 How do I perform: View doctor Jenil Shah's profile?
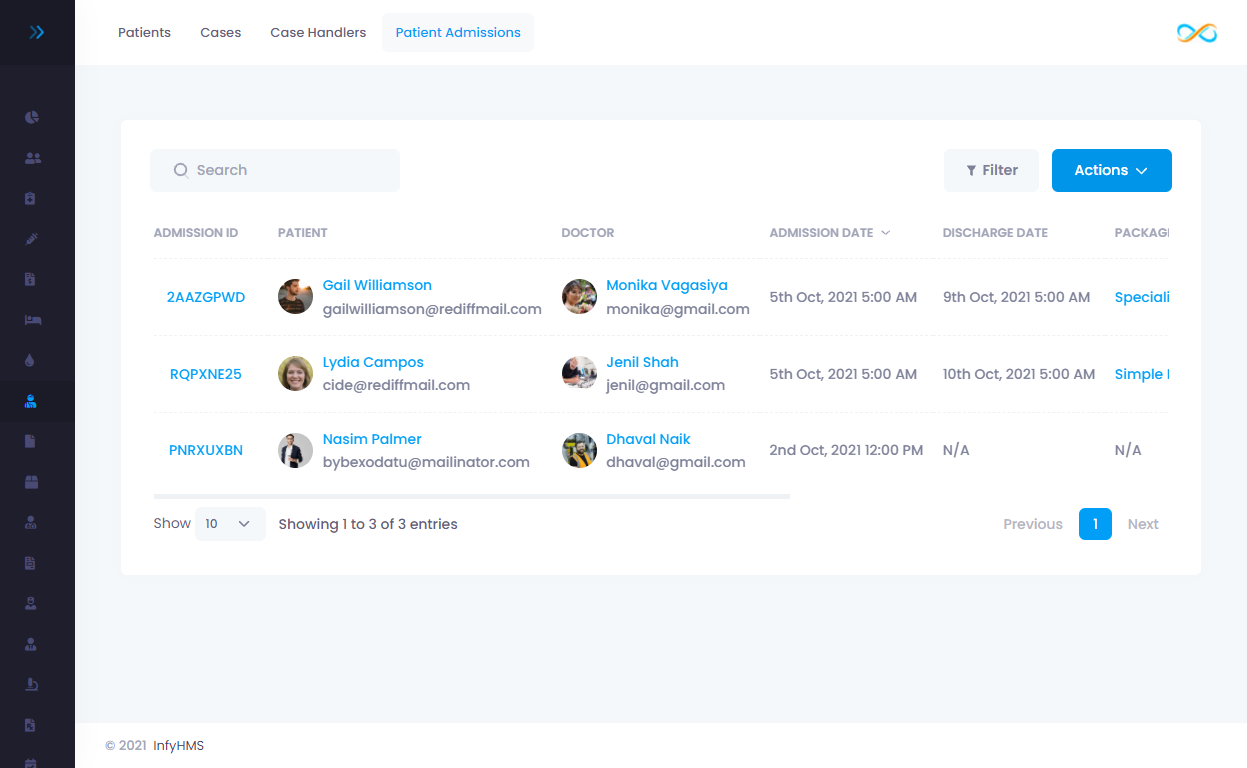[642, 361]
